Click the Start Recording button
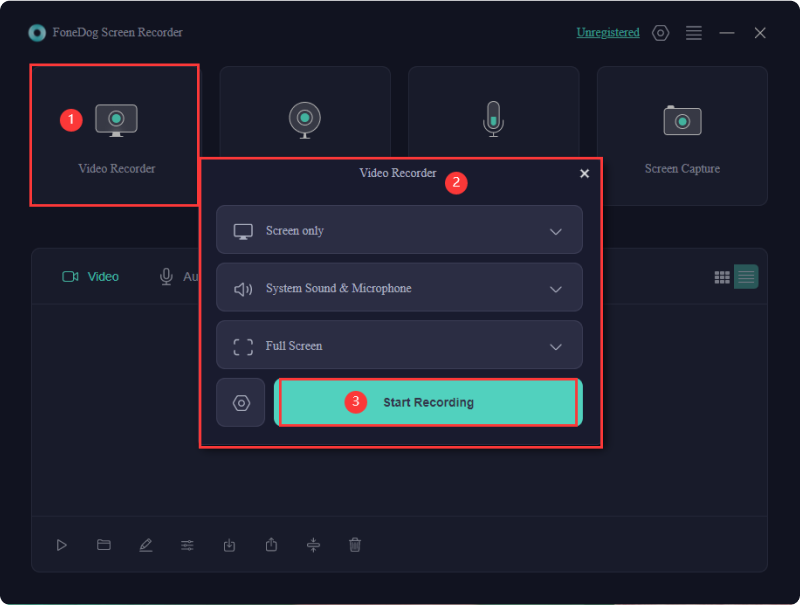 click(428, 401)
